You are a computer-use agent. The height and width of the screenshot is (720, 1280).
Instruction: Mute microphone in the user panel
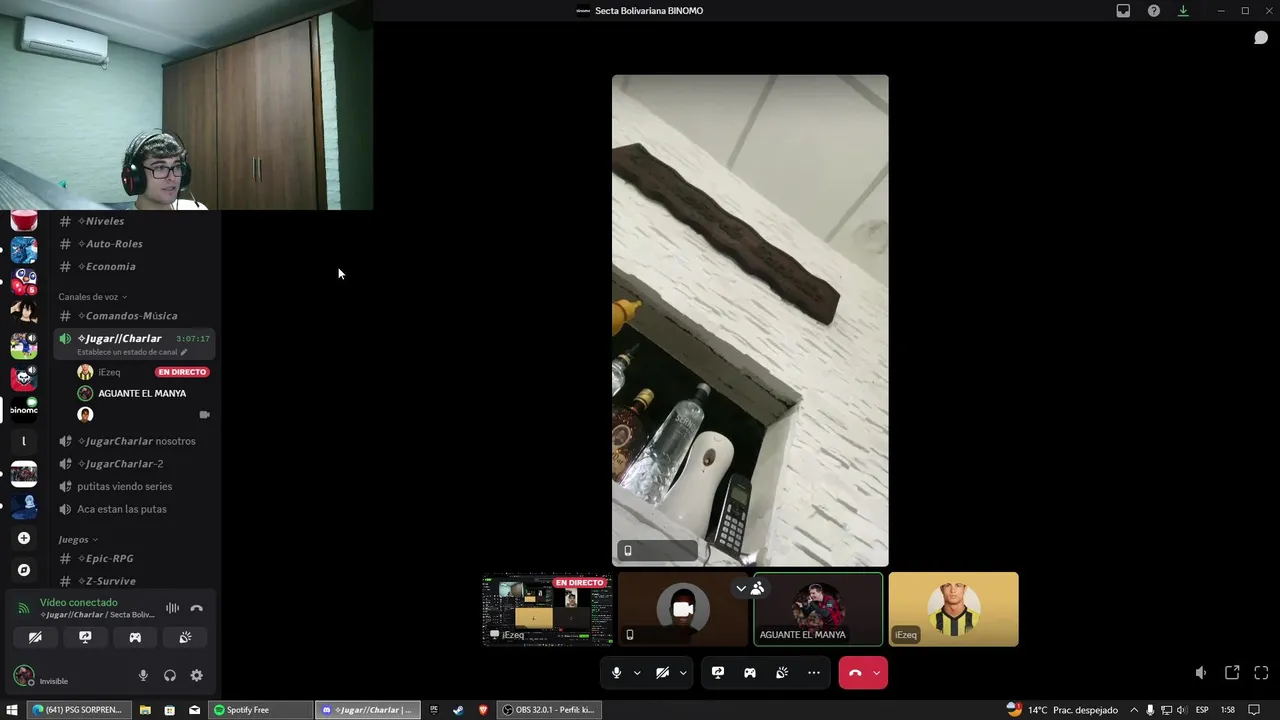click(x=143, y=676)
